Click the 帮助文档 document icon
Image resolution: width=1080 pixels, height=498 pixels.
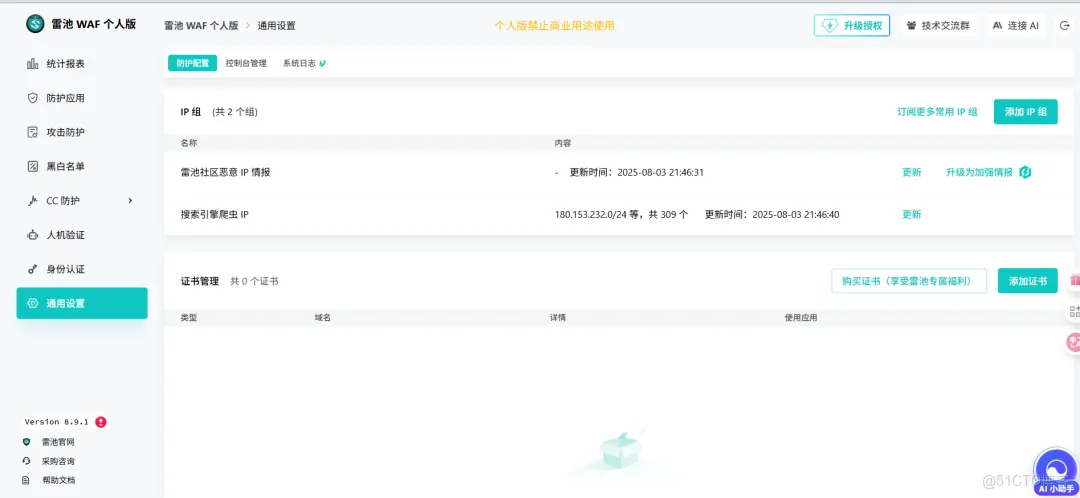[x=26, y=480]
